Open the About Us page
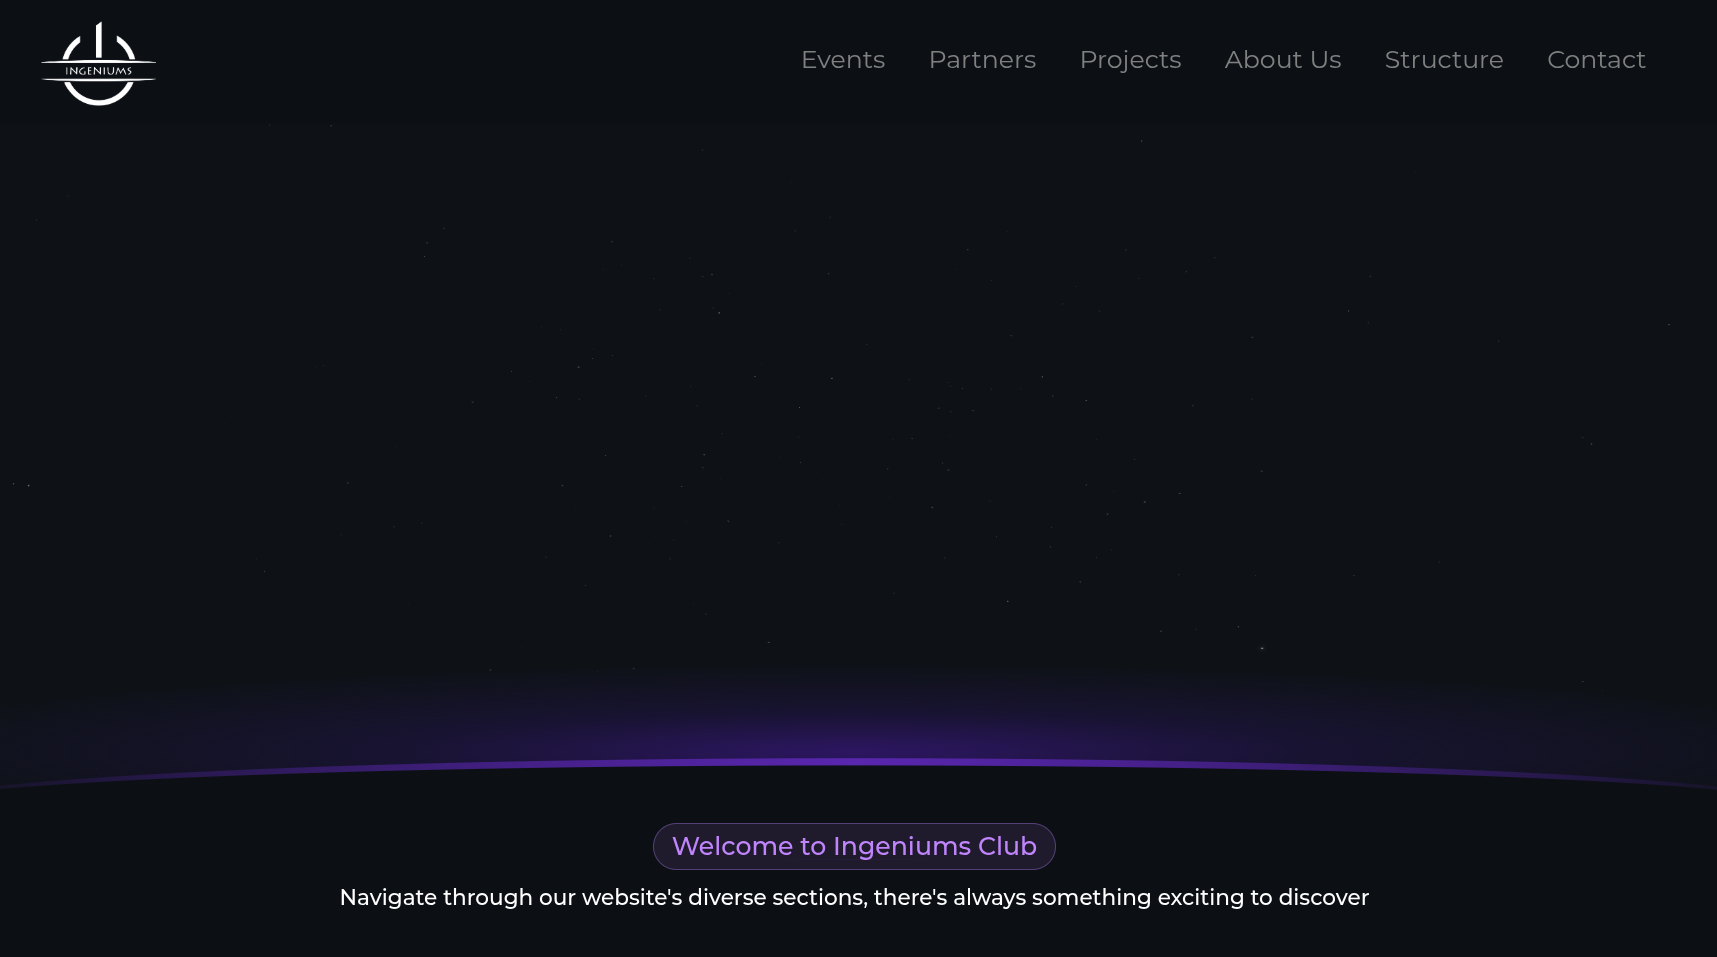This screenshot has height=957, width=1717. 1282,60
